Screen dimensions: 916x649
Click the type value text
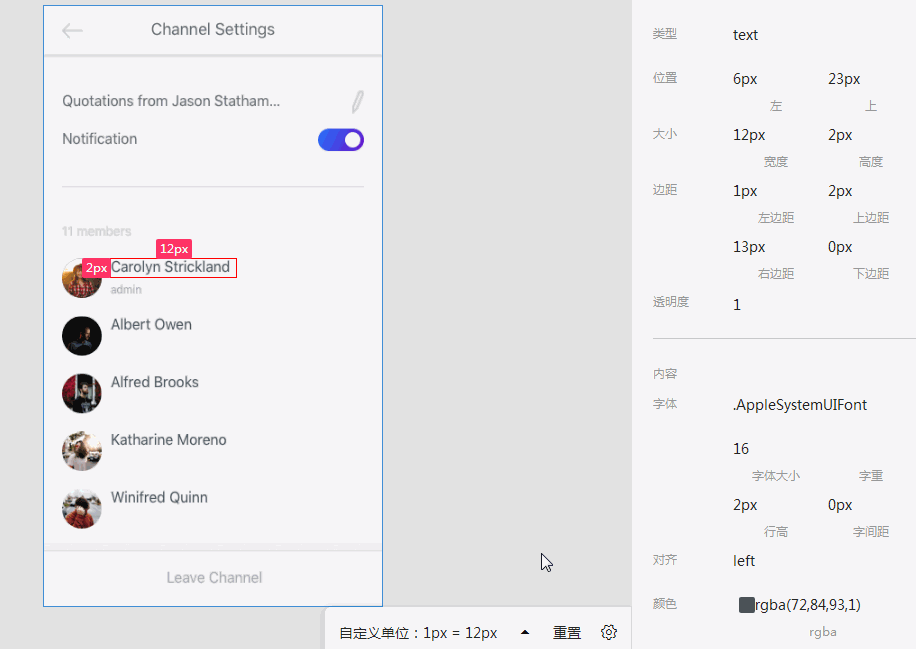coord(745,35)
